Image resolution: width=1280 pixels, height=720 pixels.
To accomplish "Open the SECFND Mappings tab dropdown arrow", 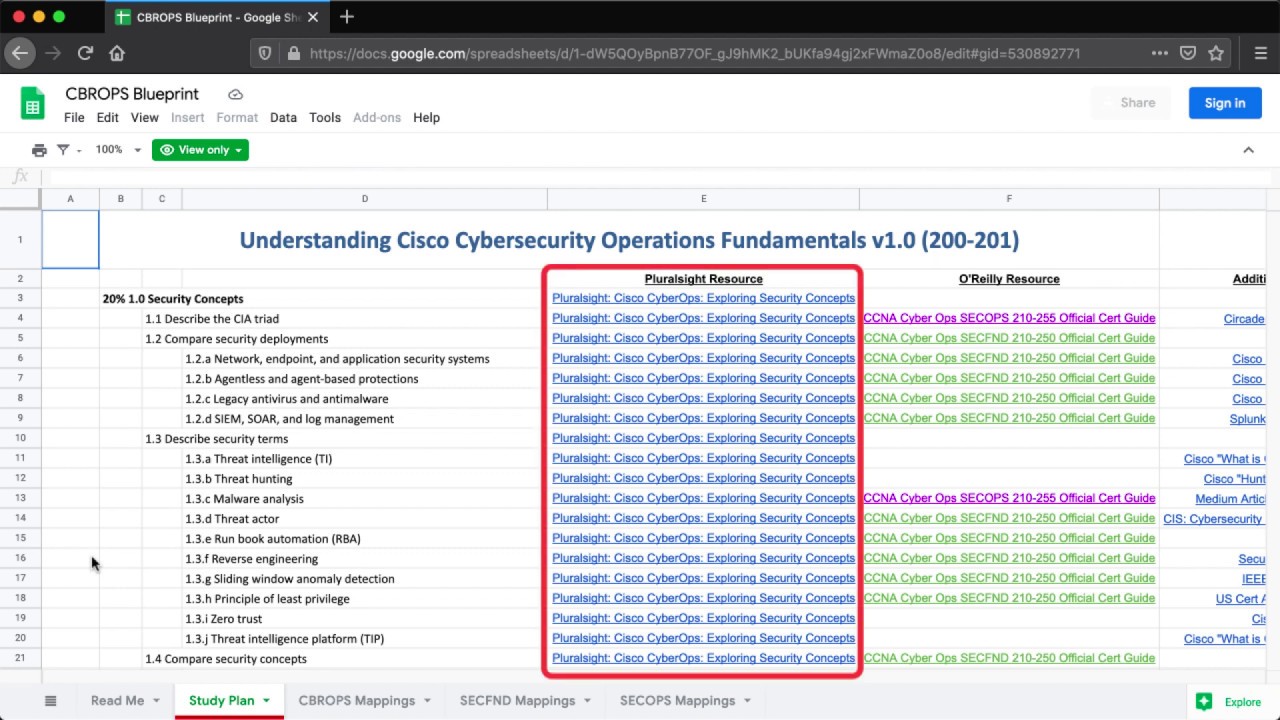I will tap(588, 701).
